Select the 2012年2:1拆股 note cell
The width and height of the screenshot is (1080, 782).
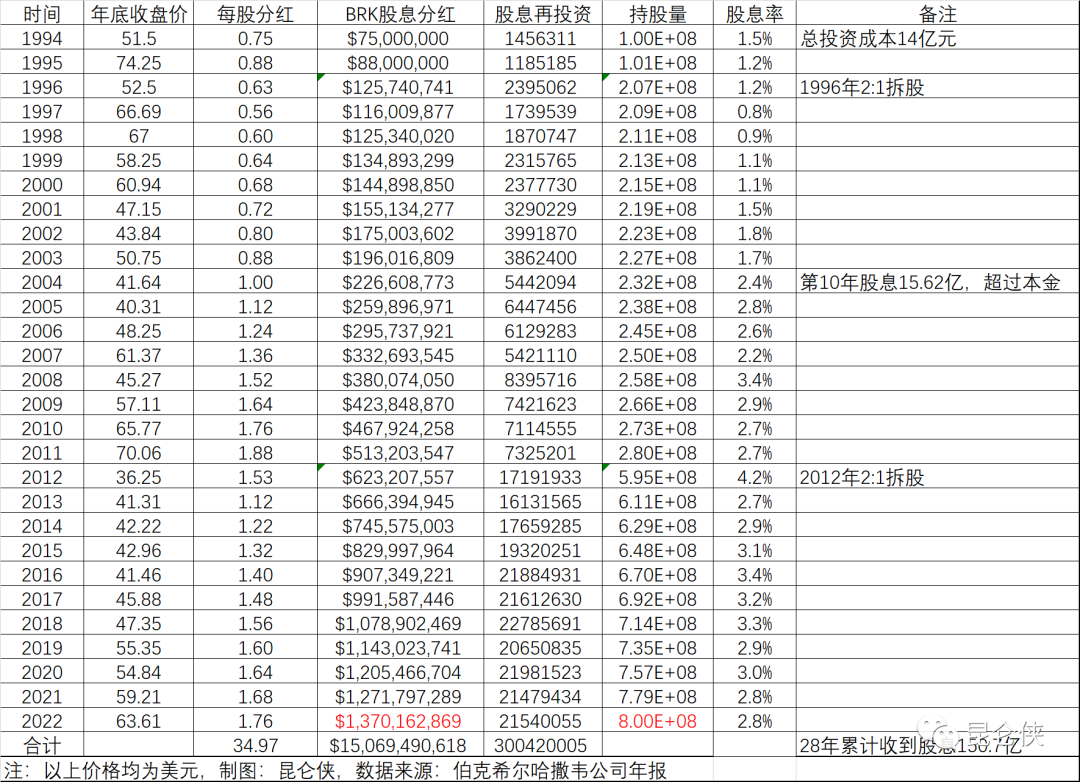tap(862, 477)
